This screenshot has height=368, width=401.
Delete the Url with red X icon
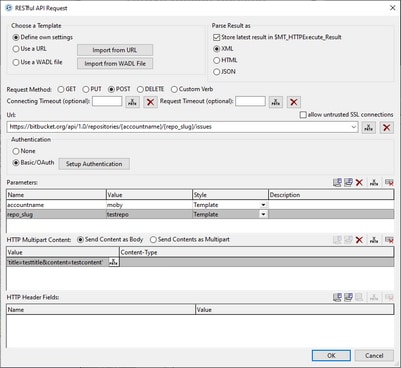click(387, 127)
